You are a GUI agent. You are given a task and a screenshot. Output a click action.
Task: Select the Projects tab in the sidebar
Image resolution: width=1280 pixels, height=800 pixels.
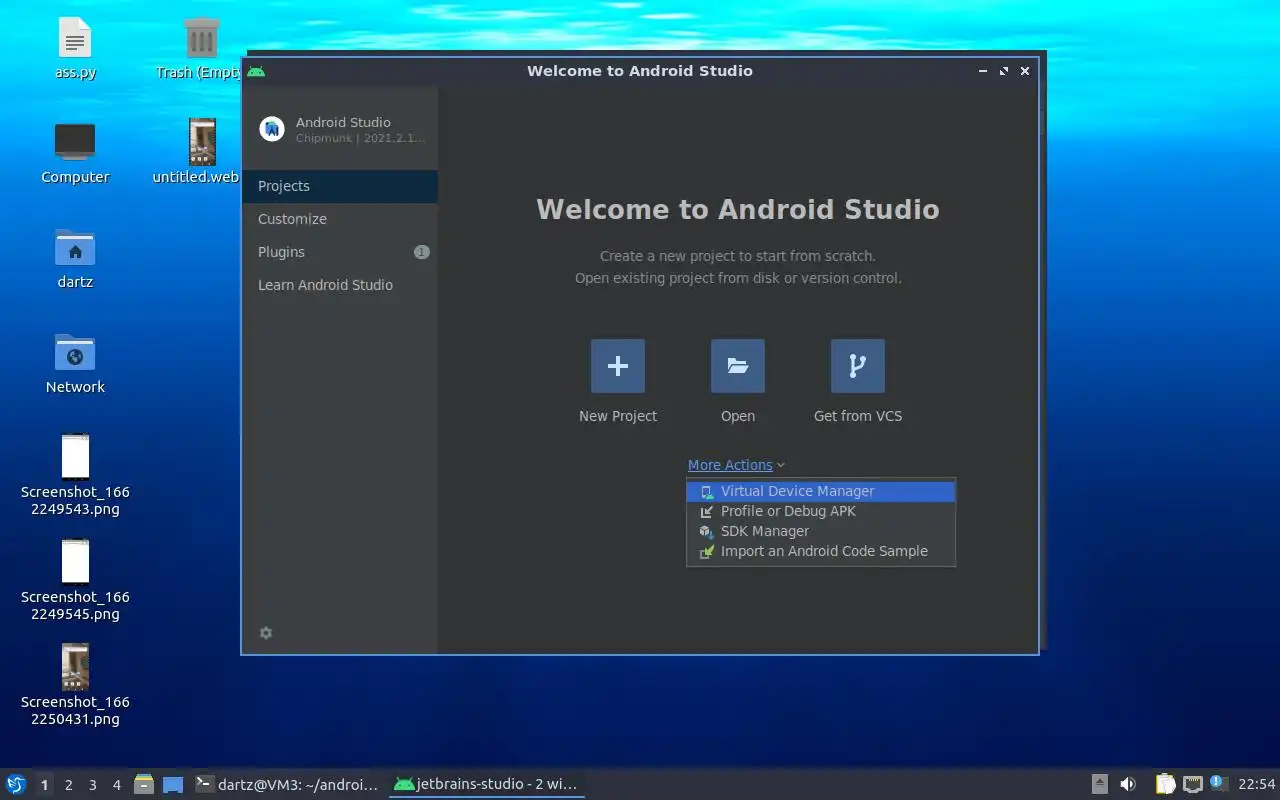(340, 186)
